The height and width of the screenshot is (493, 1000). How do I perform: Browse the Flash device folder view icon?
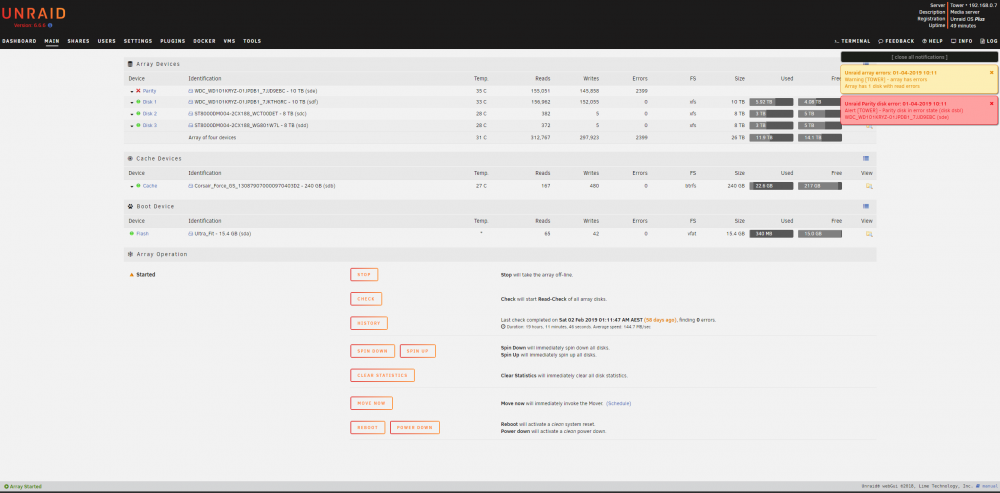tap(869, 234)
